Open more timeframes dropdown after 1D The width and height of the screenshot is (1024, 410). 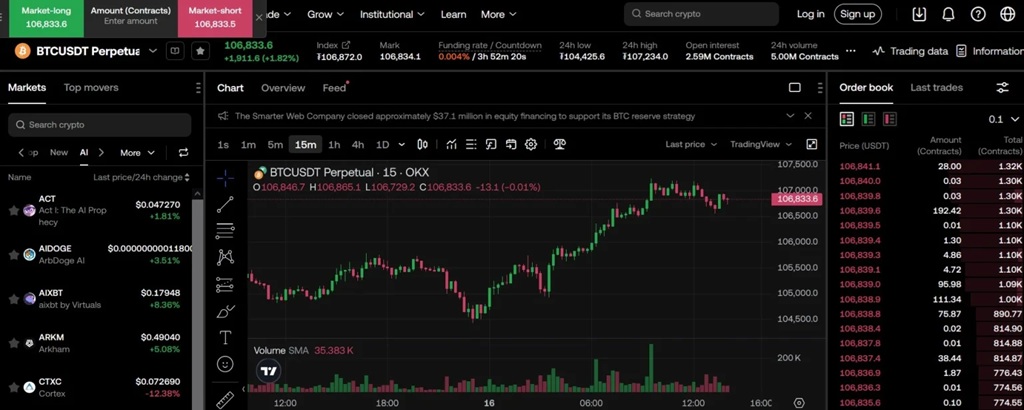[x=402, y=144]
